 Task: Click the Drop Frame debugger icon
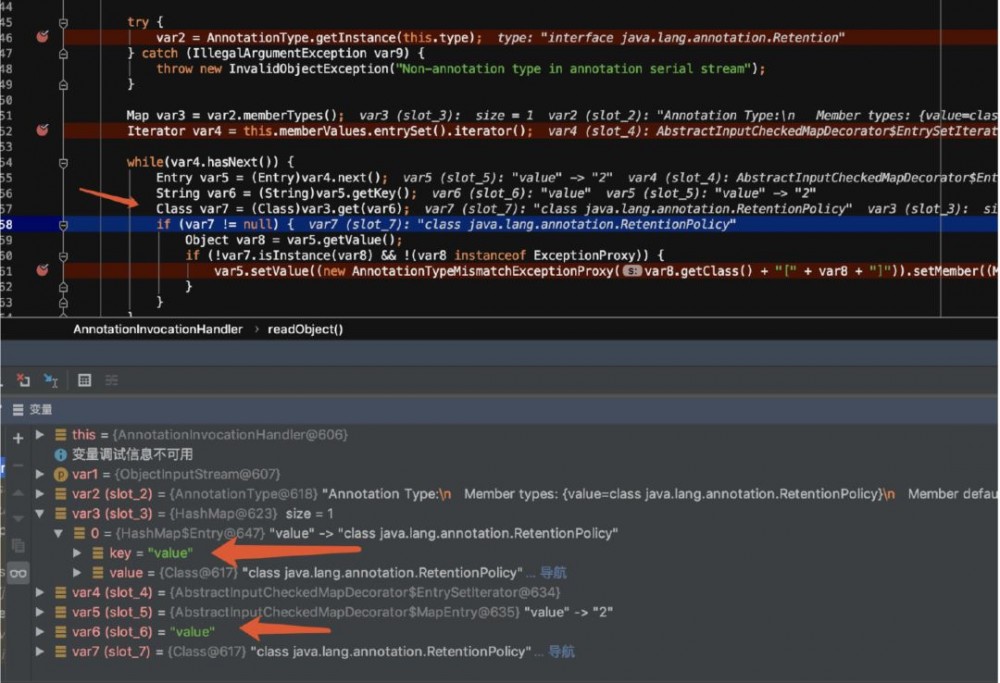[24, 380]
